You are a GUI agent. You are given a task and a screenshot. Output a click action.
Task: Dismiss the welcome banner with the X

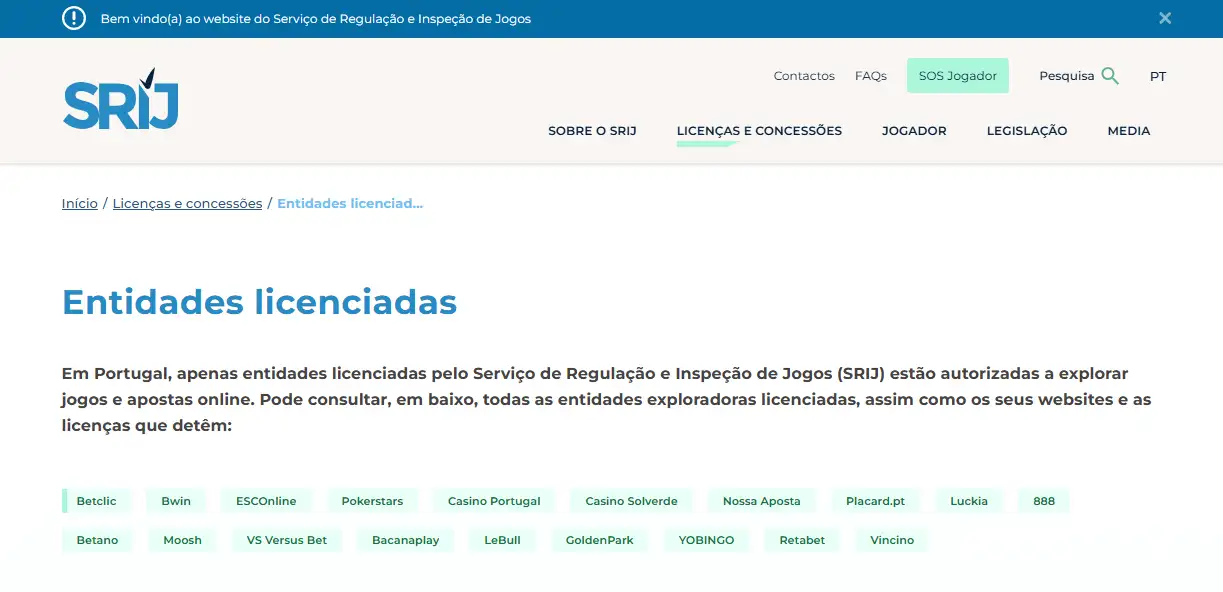click(1165, 18)
